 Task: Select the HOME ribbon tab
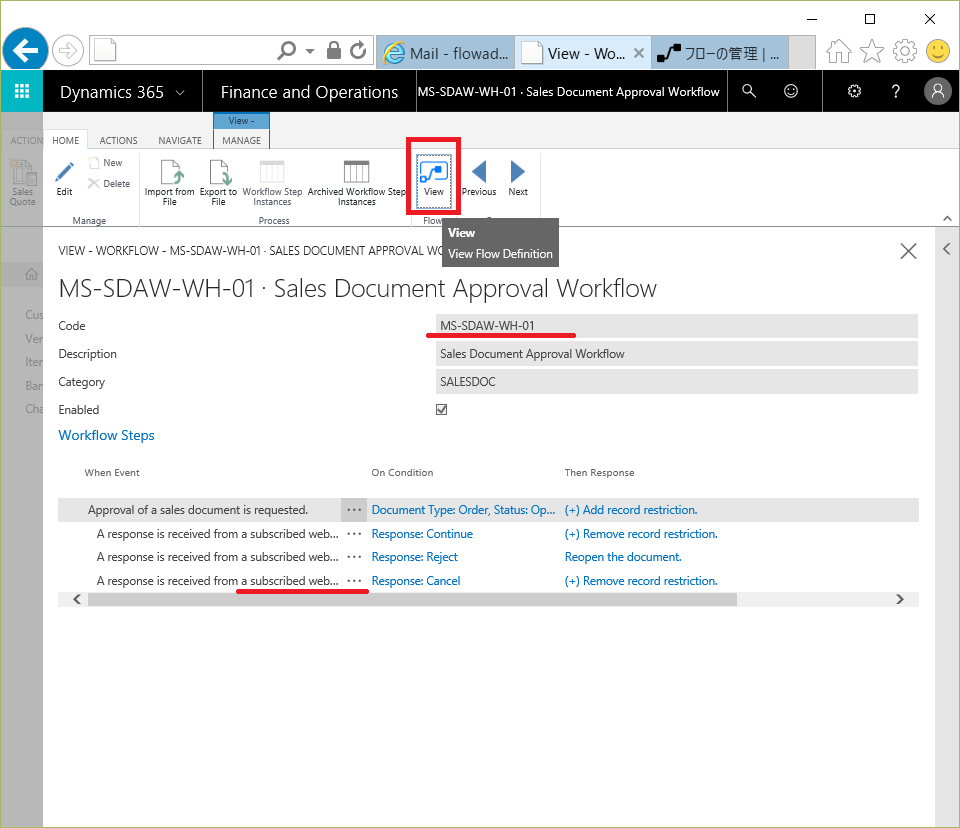pyautogui.click(x=66, y=140)
